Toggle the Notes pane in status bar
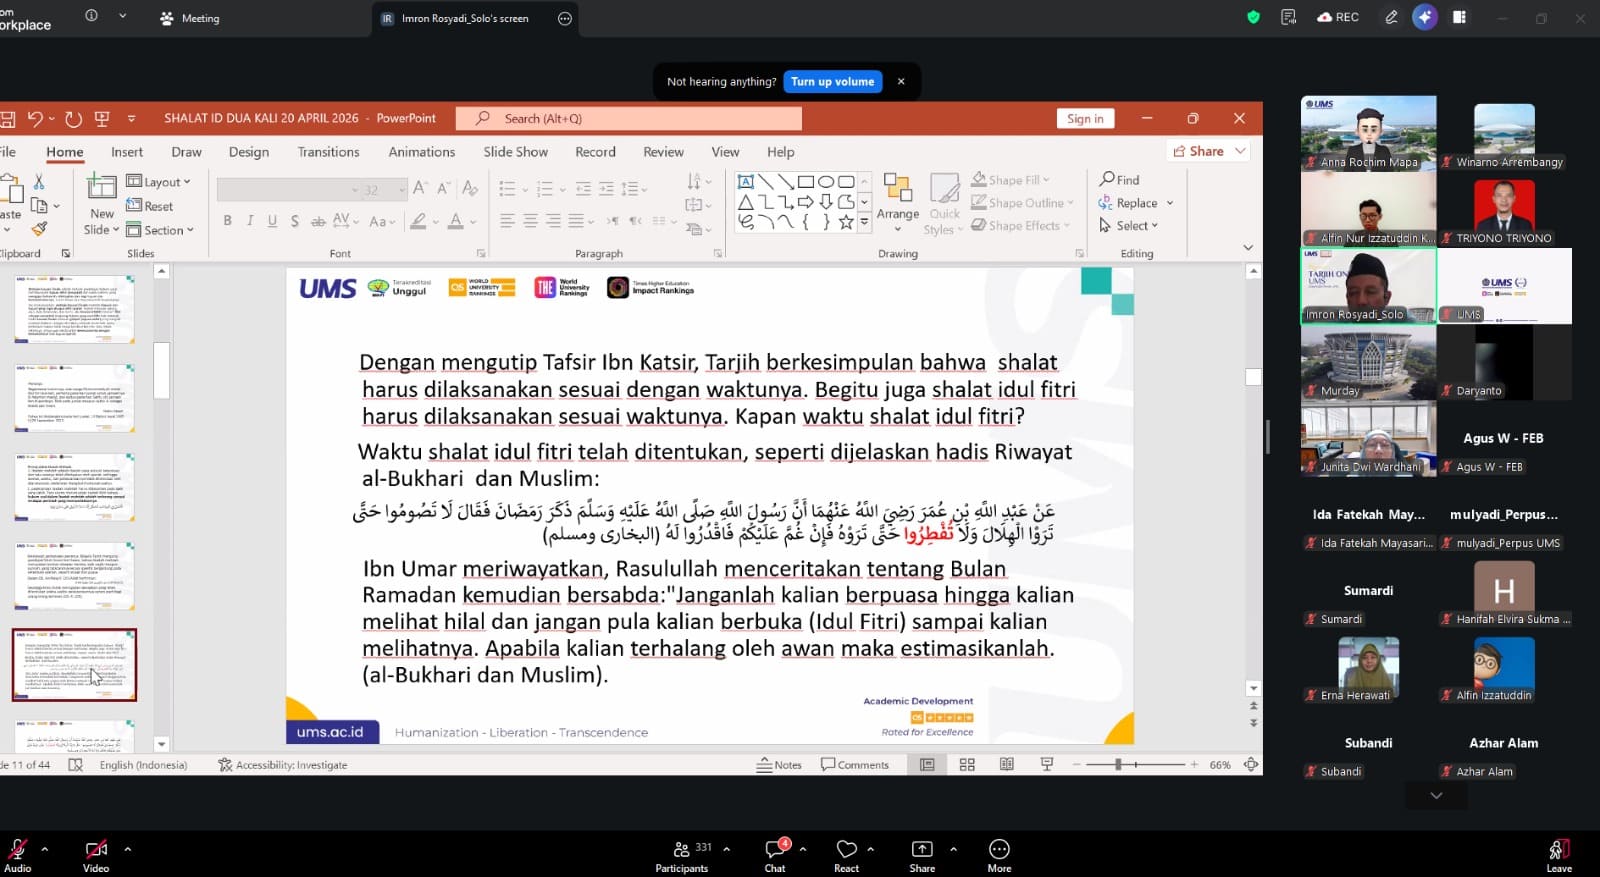This screenshot has width=1600, height=877. pos(779,764)
